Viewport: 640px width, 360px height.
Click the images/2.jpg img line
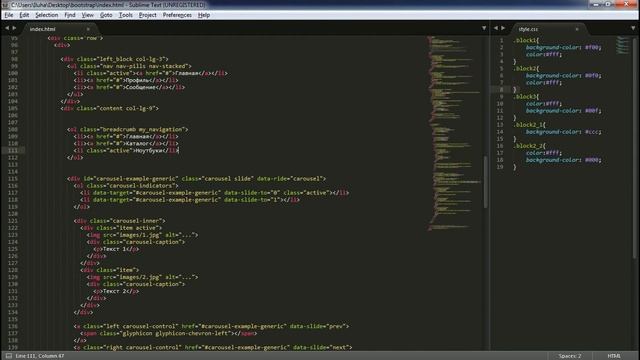tap(142, 277)
